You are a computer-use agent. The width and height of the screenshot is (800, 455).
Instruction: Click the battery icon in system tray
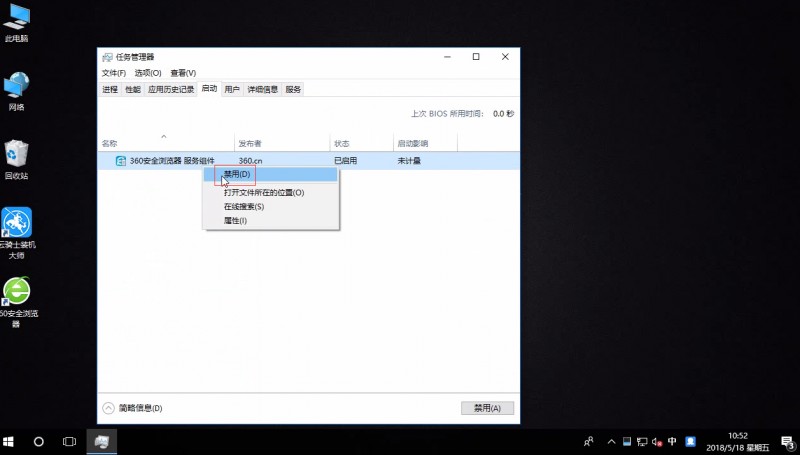627,442
